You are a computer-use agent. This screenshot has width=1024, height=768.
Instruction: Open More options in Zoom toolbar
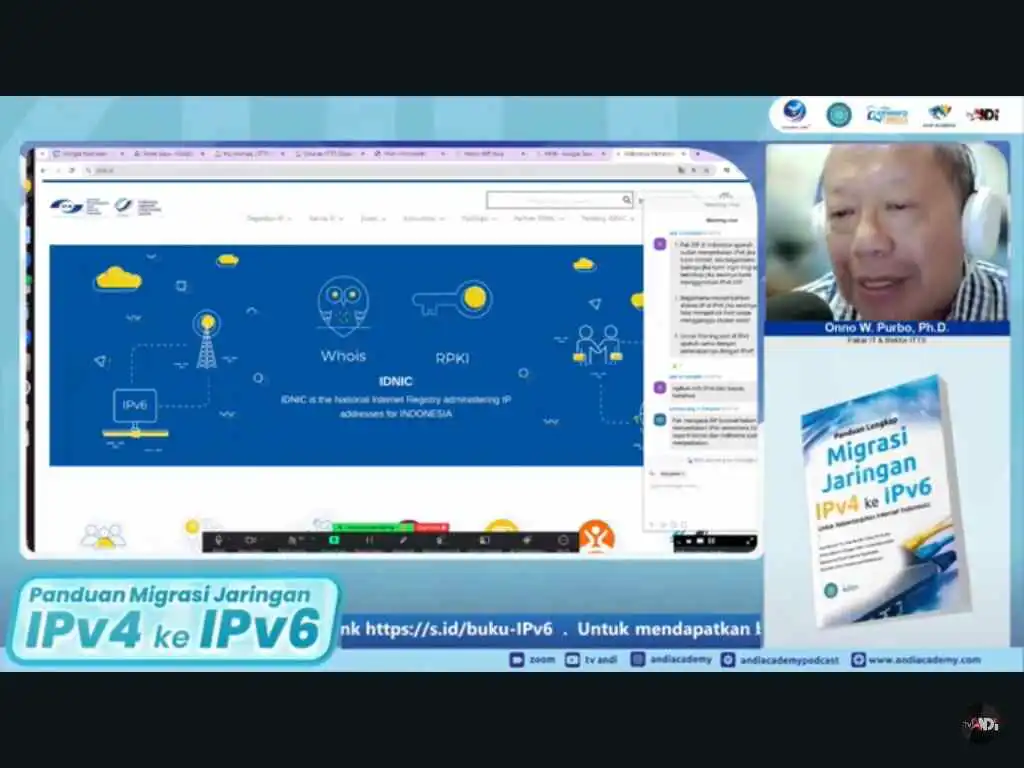click(x=564, y=541)
